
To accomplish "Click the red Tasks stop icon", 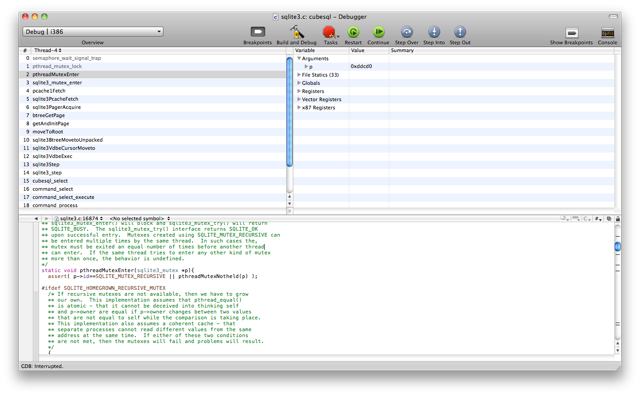I will 329,32.
